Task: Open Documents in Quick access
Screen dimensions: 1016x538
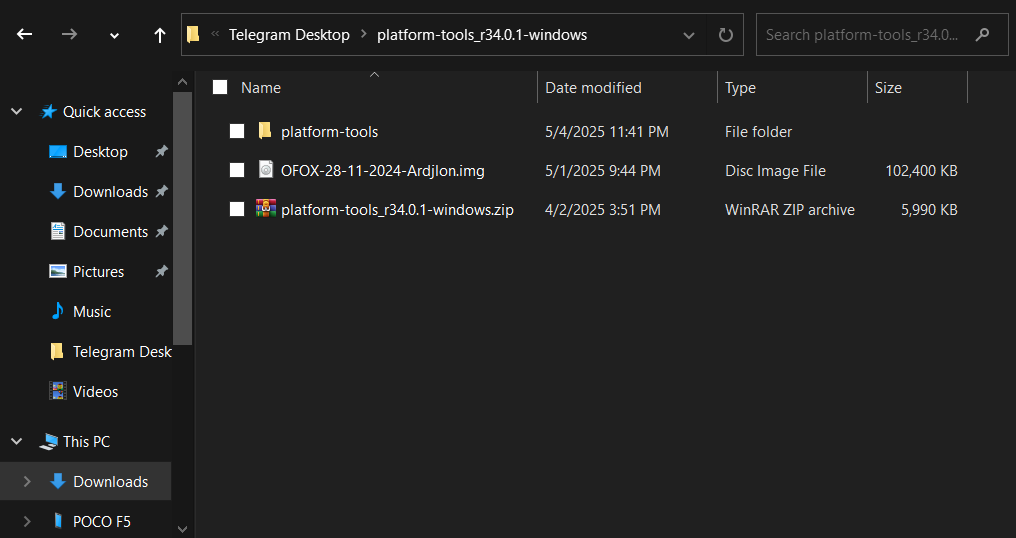Action: tap(110, 232)
